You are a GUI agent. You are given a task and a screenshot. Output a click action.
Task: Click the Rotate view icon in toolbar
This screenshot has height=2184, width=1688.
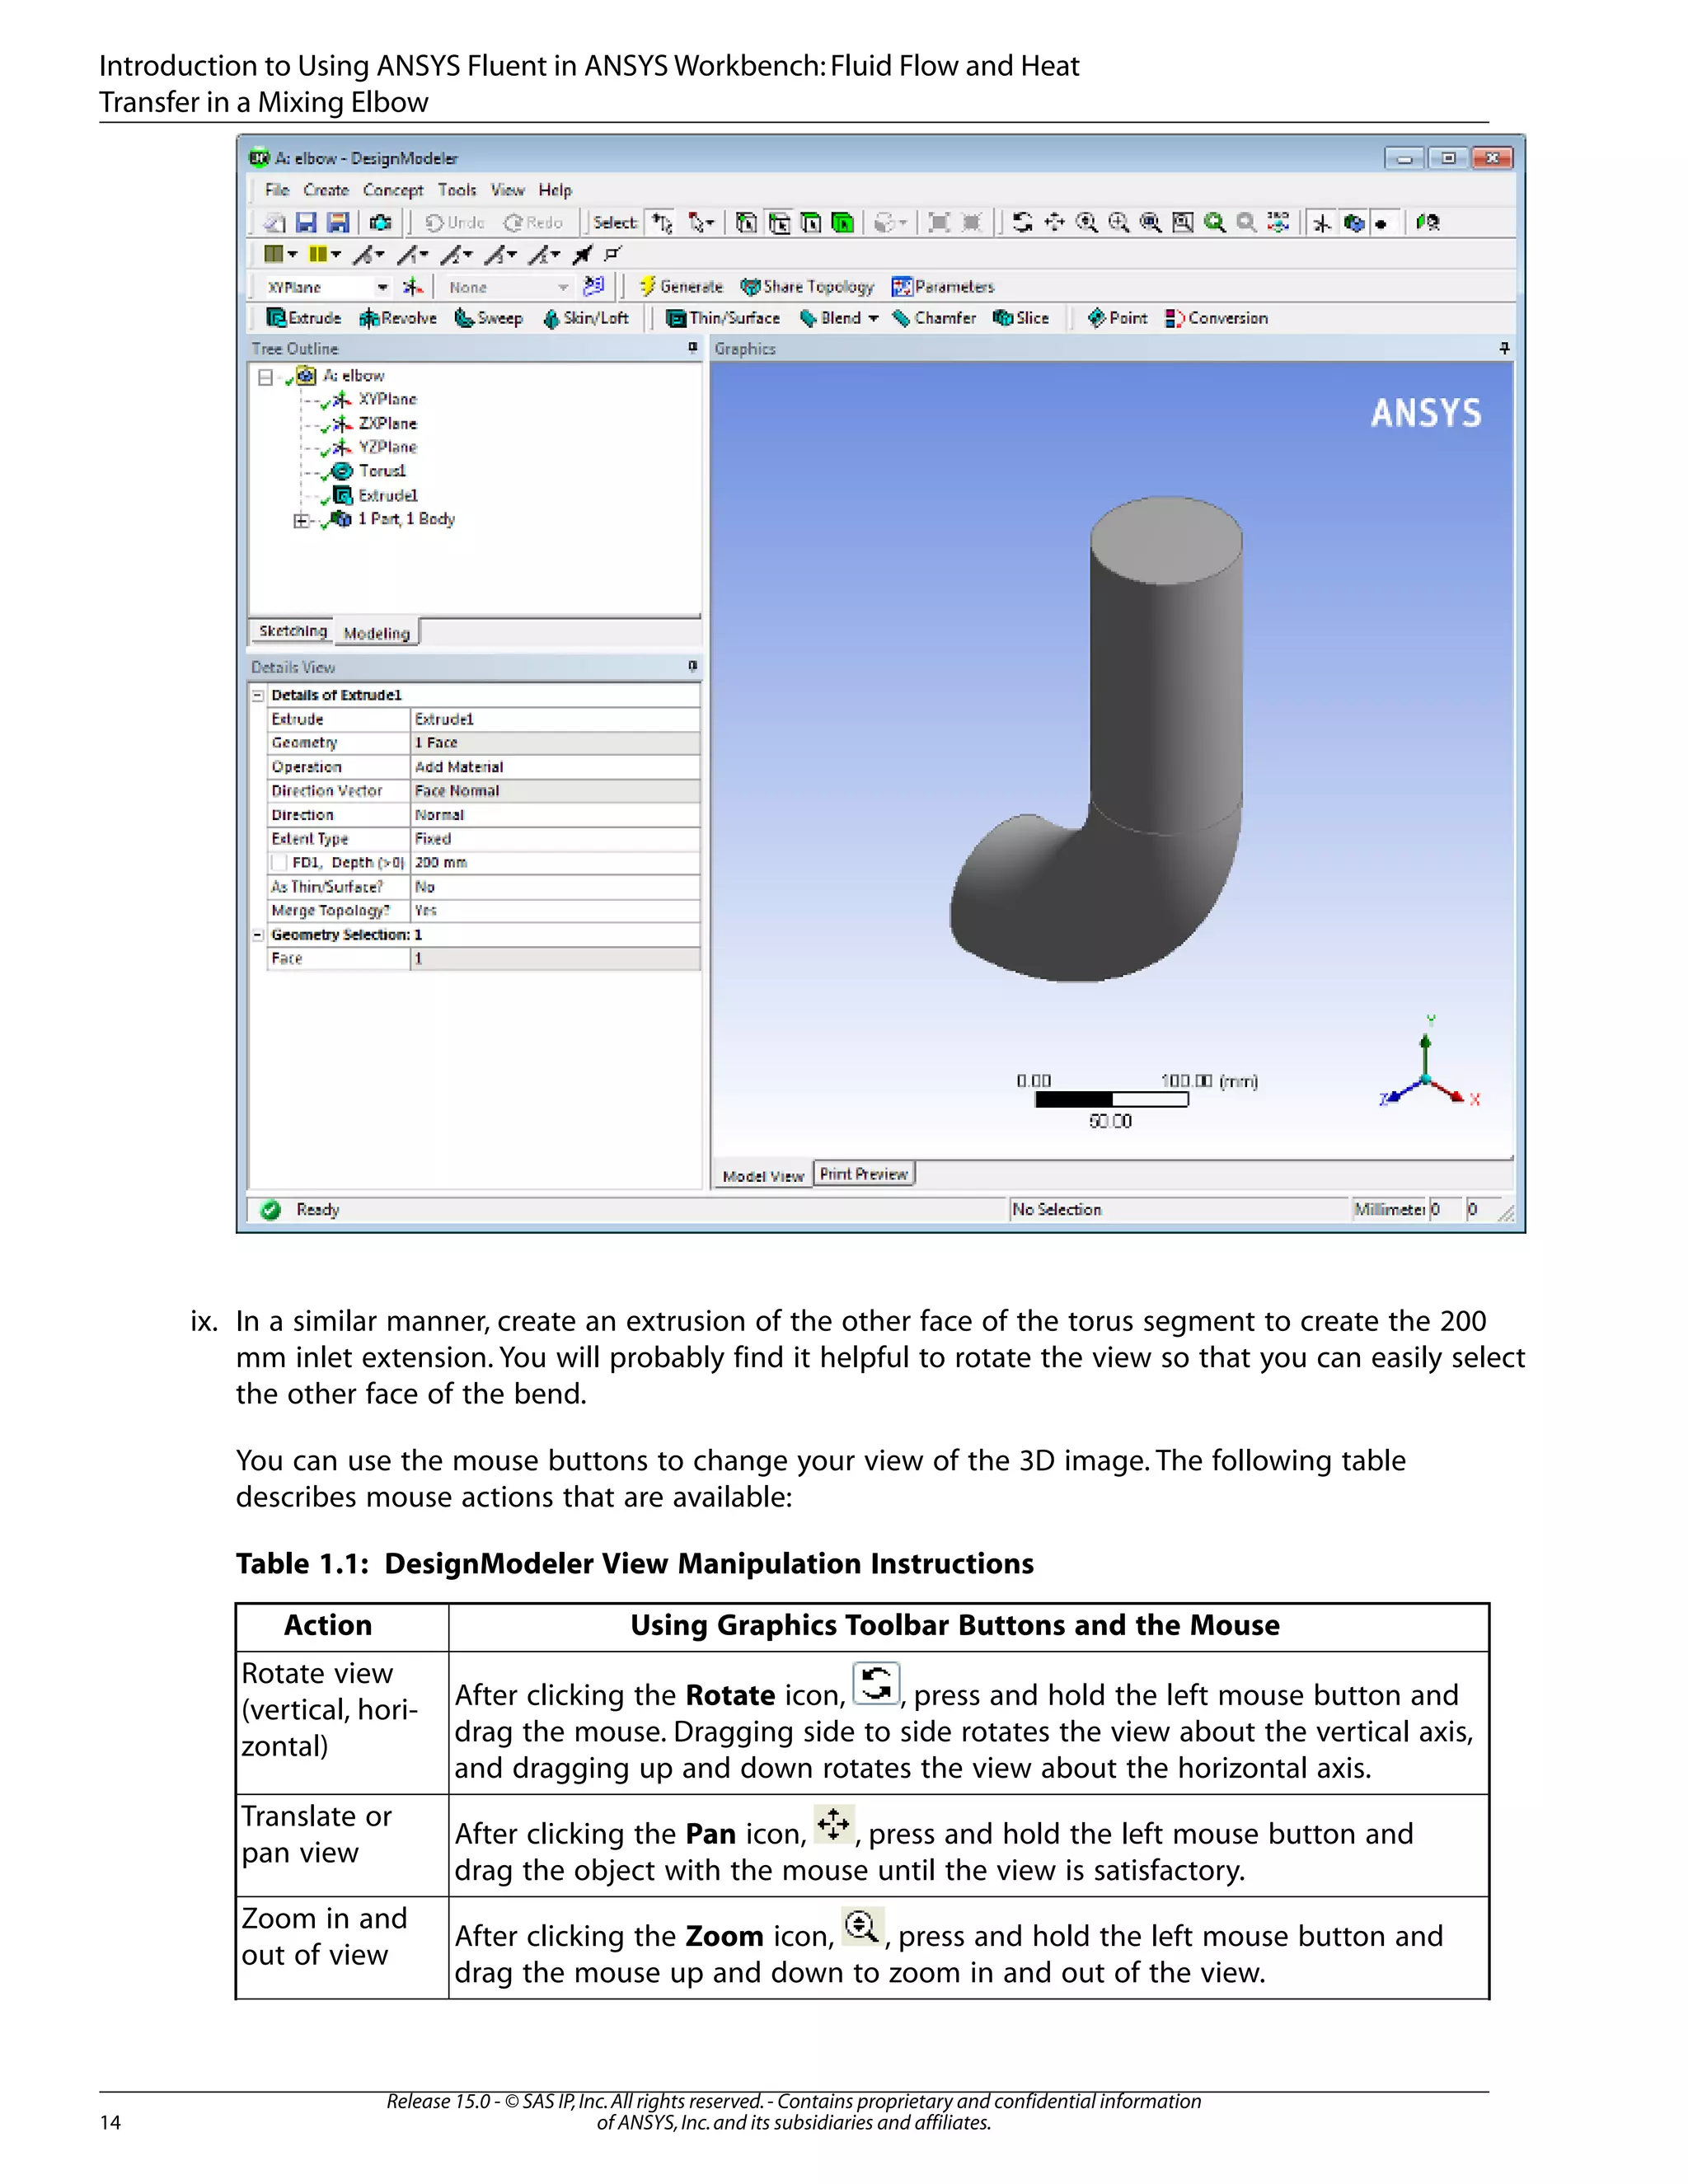point(1022,222)
